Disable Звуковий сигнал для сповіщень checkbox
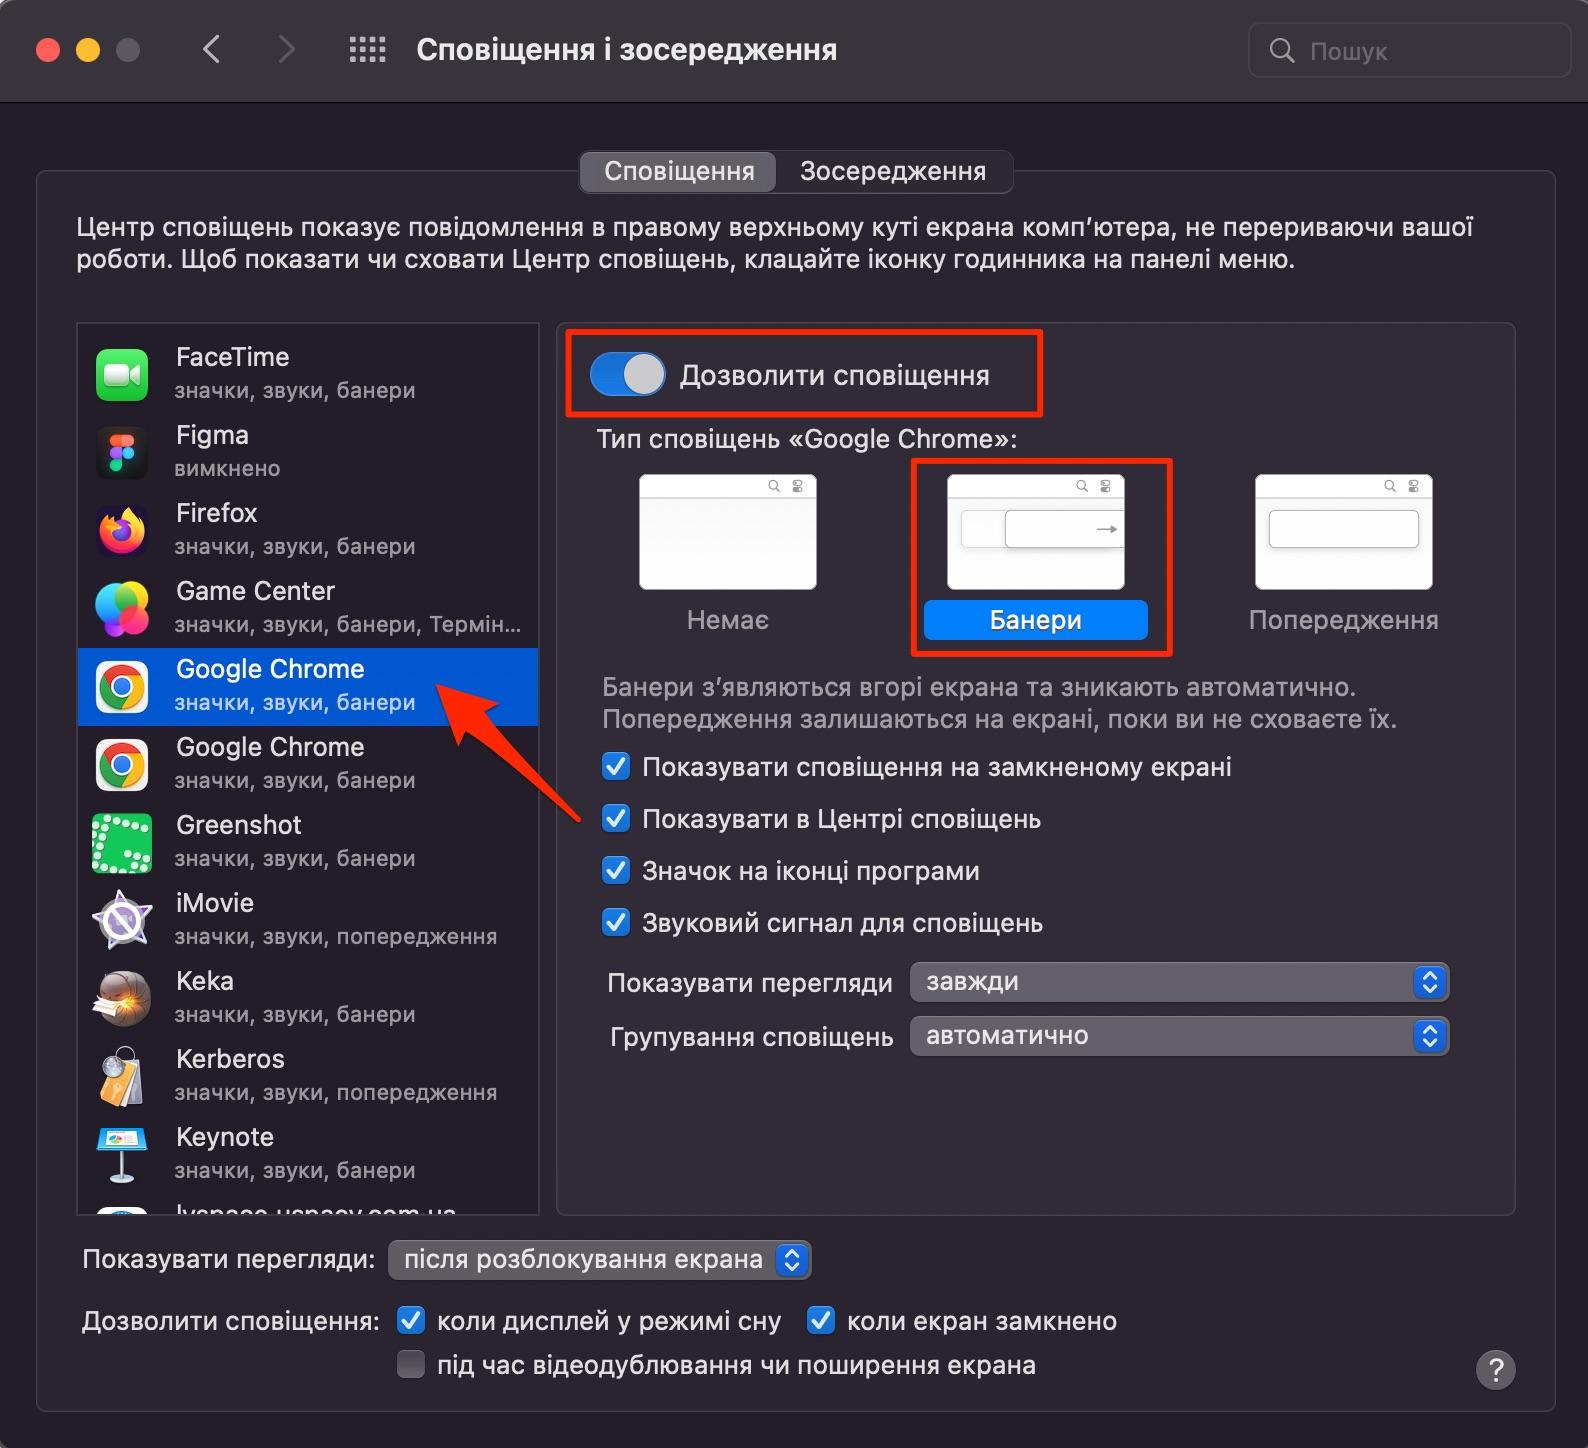This screenshot has width=1588, height=1448. [616, 923]
